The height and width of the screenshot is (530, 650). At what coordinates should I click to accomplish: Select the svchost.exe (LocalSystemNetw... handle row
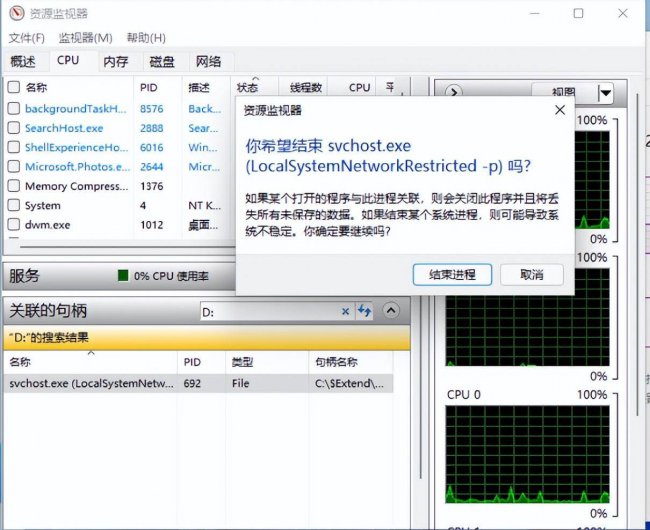pyautogui.click(x=198, y=383)
